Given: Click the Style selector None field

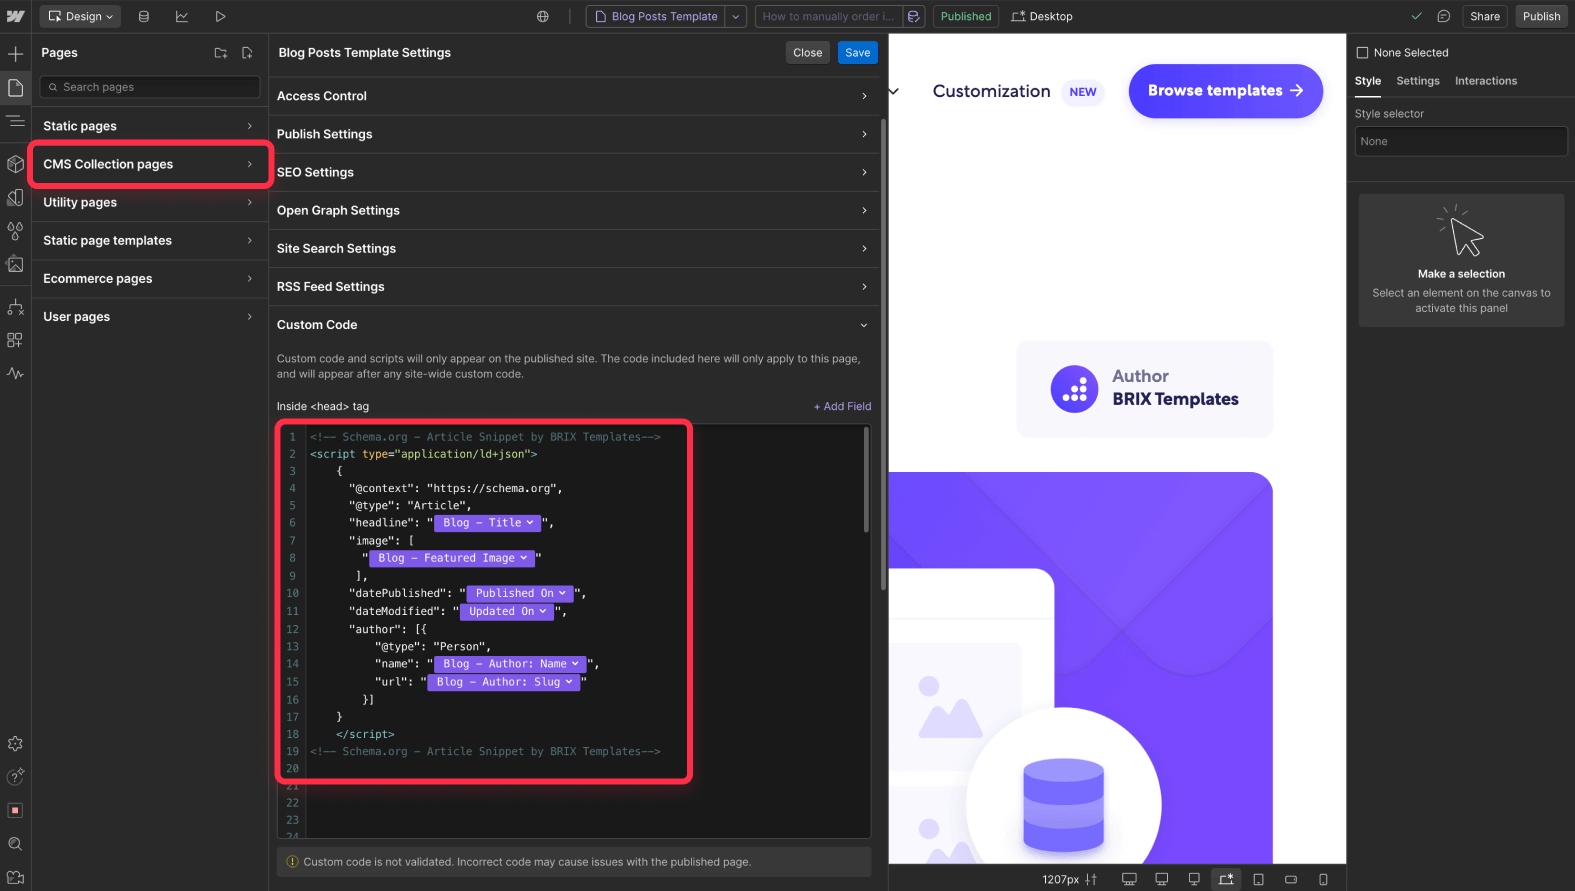Looking at the screenshot, I should (1461, 141).
